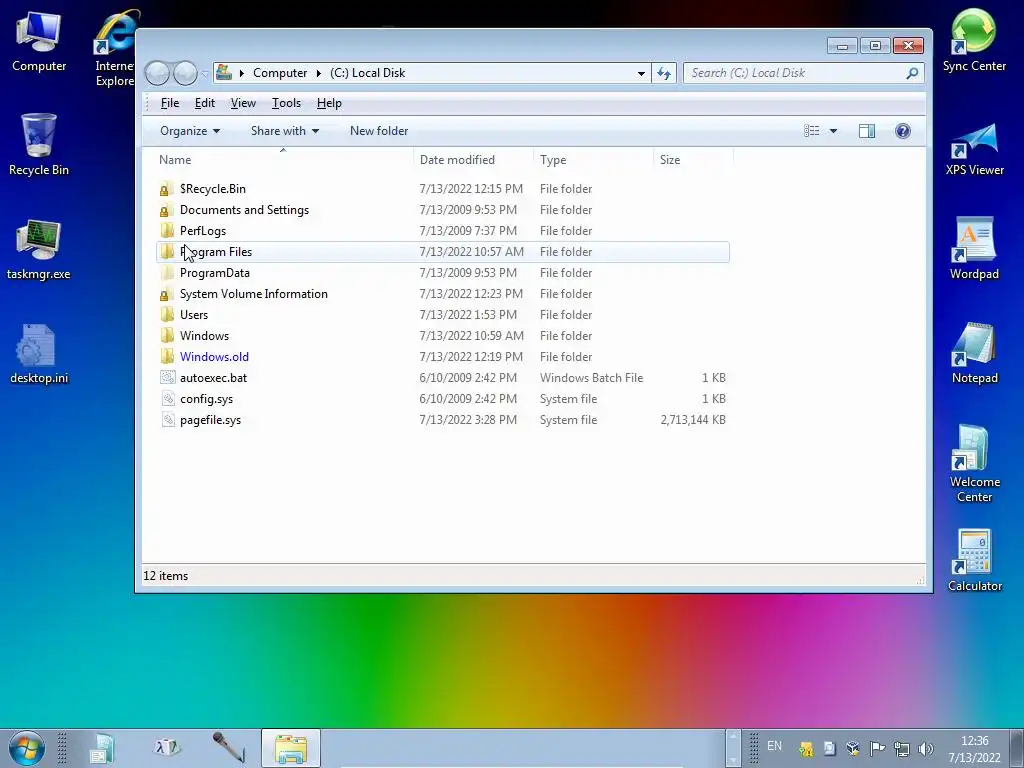Select the PerfLogs folder
This screenshot has height=768, width=1024.
click(443, 231)
